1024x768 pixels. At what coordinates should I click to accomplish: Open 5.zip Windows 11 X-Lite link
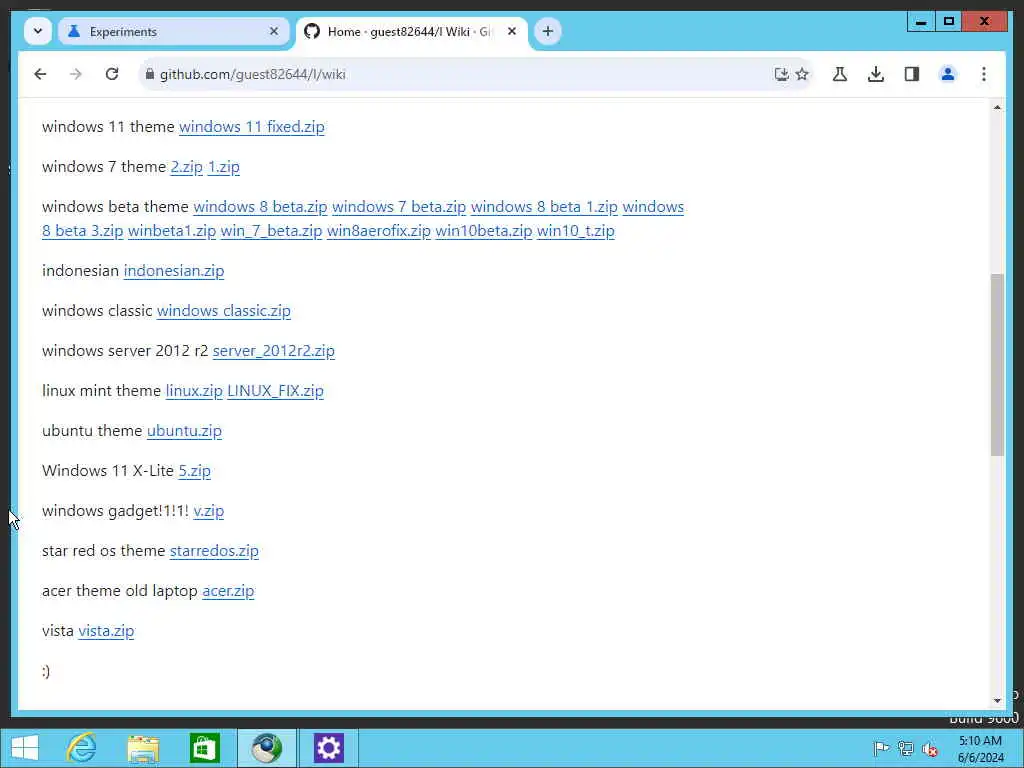(x=195, y=471)
